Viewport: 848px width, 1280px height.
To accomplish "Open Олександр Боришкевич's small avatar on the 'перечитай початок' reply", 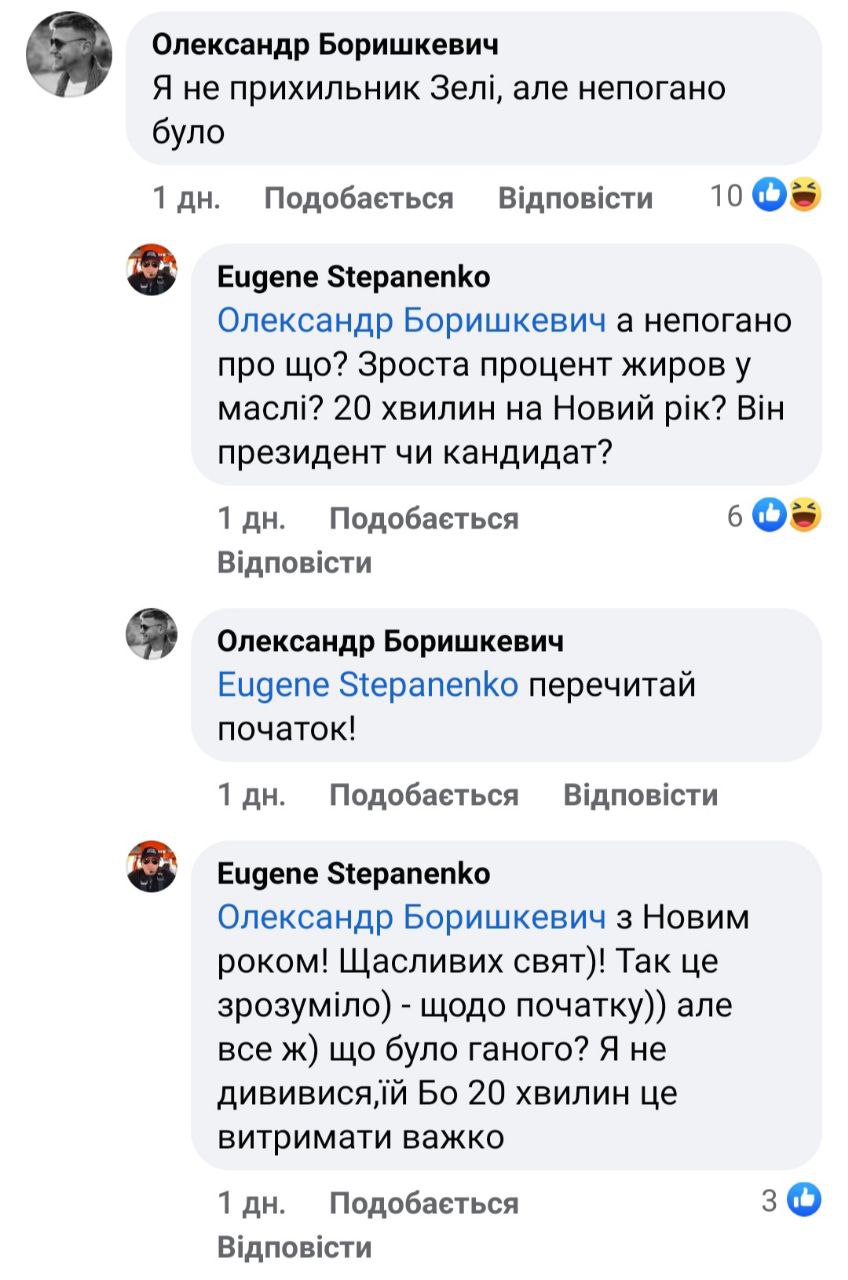I will [152, 634].
